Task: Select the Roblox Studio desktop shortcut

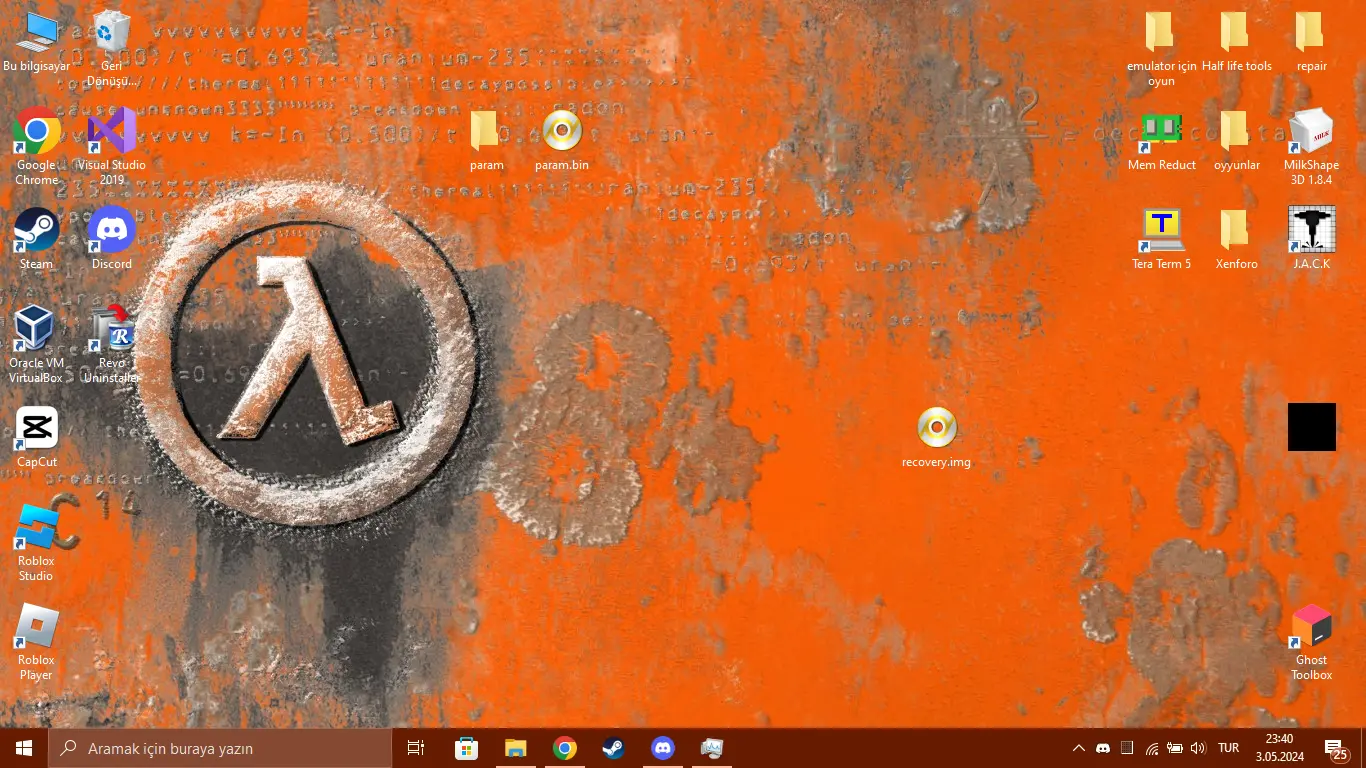Action: click(x=37, y=543)
